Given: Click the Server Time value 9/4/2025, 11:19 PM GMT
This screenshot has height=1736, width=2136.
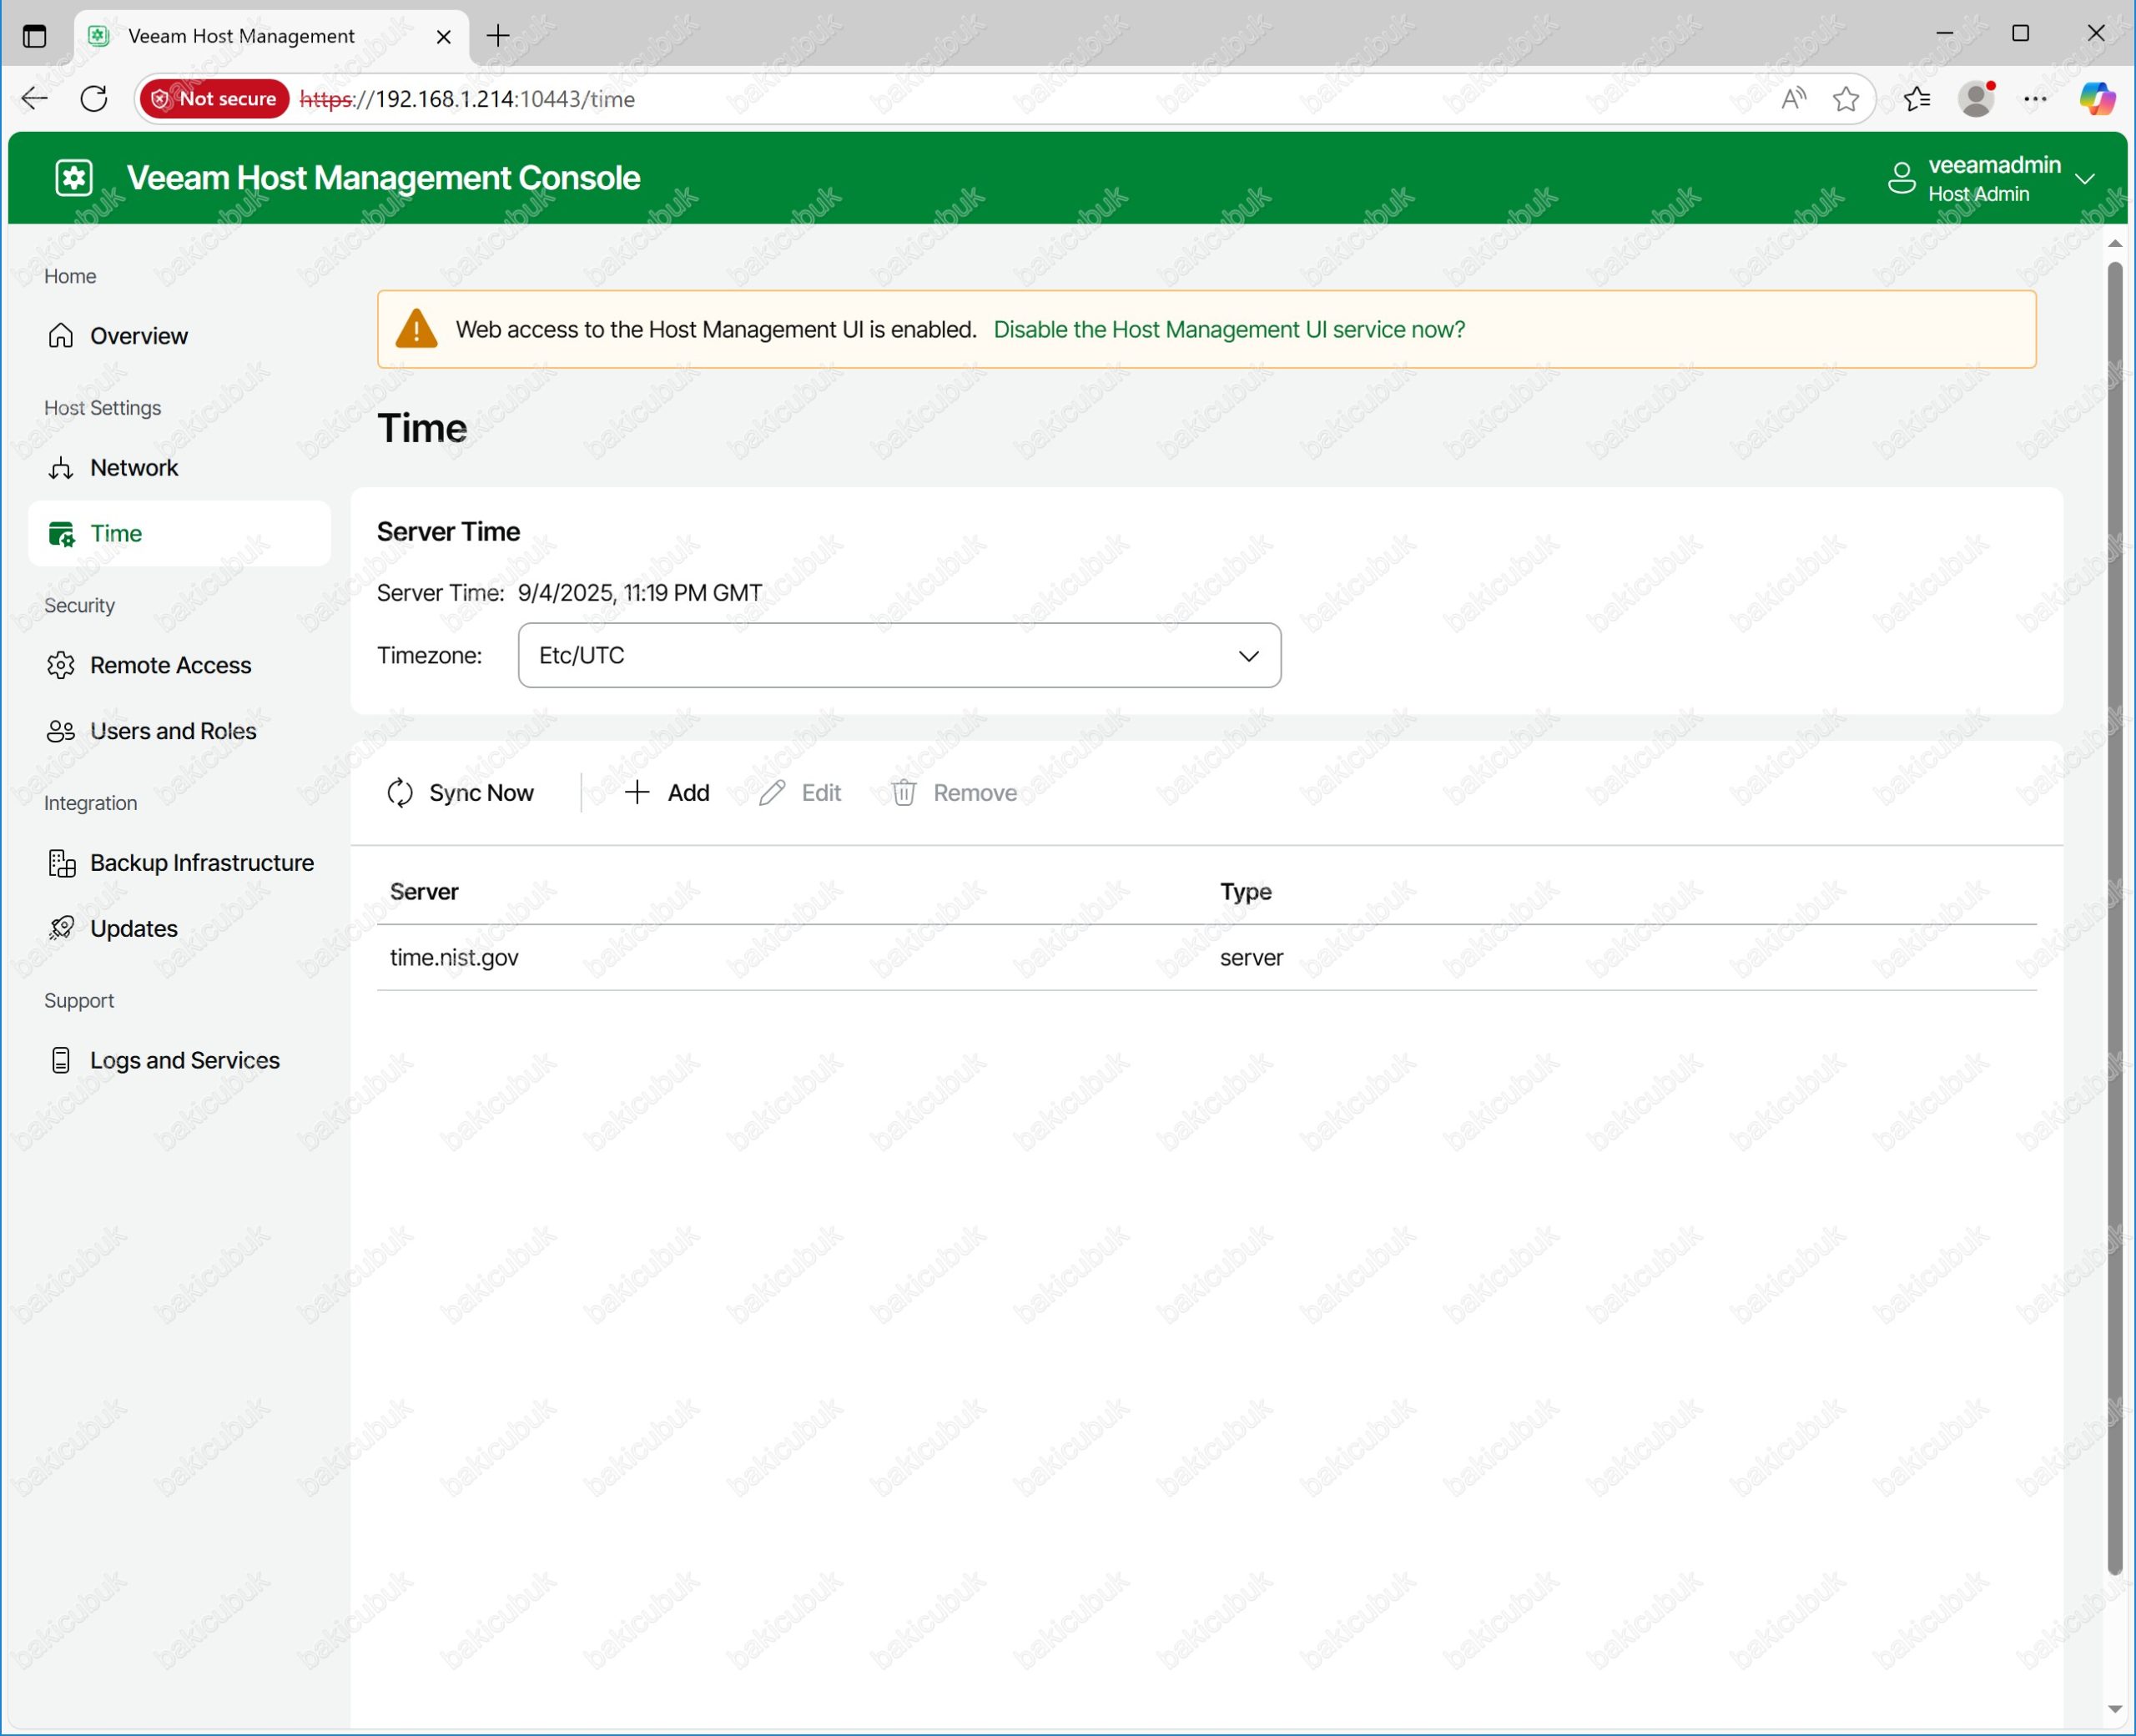Looking at the screenshot, I should 640,593.
